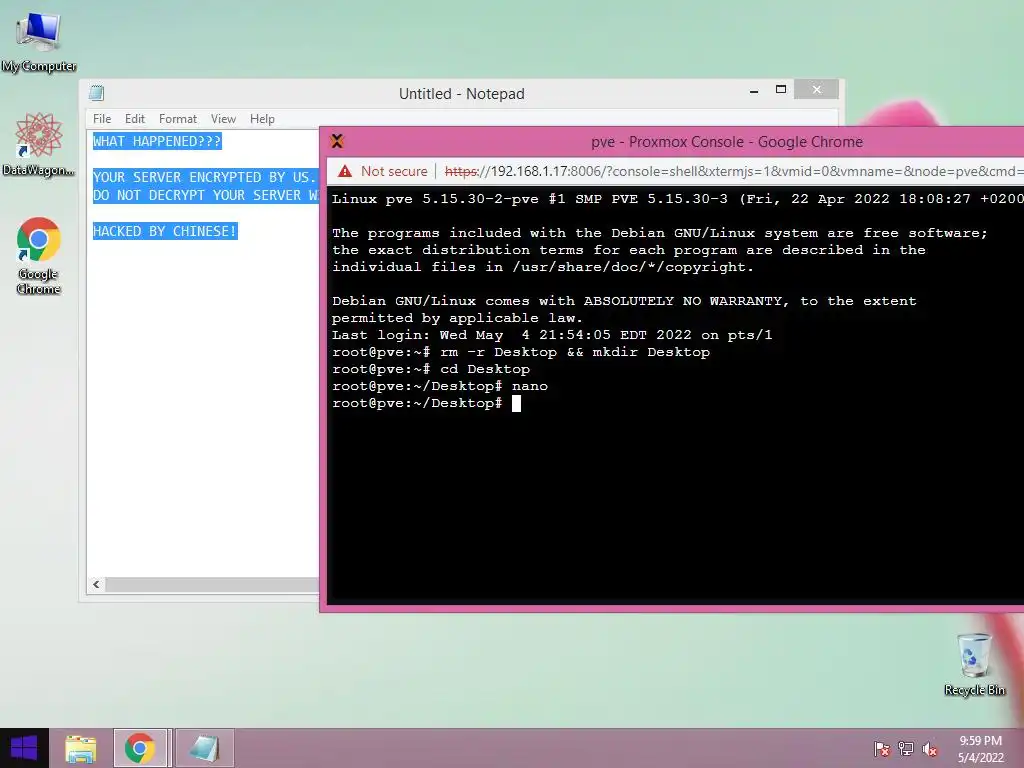This screenshot has height=768, width=1024.
Task: Click the Proxmox console URL address bar
Action: click(x=733, y=171)
